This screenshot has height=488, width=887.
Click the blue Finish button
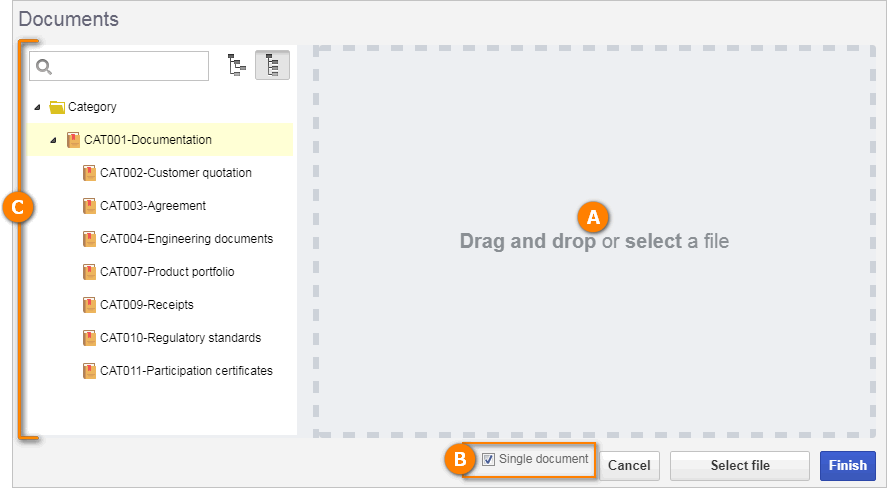coord(847,465)
